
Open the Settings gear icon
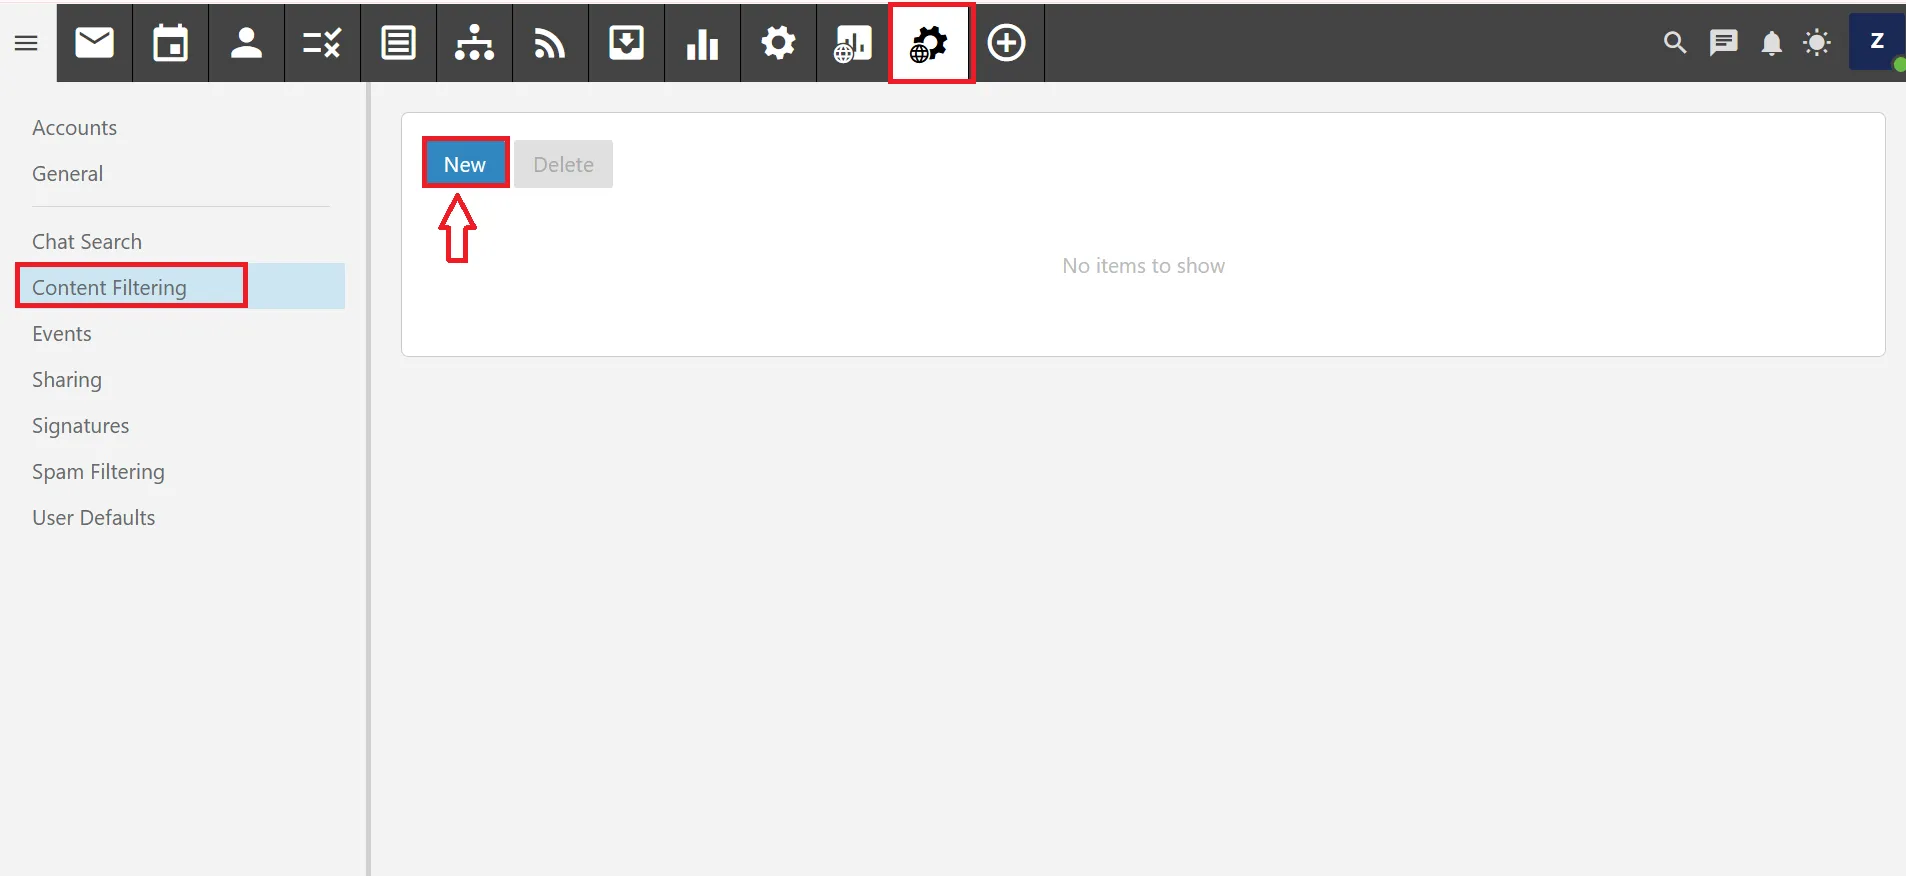[x=778, y=43]
